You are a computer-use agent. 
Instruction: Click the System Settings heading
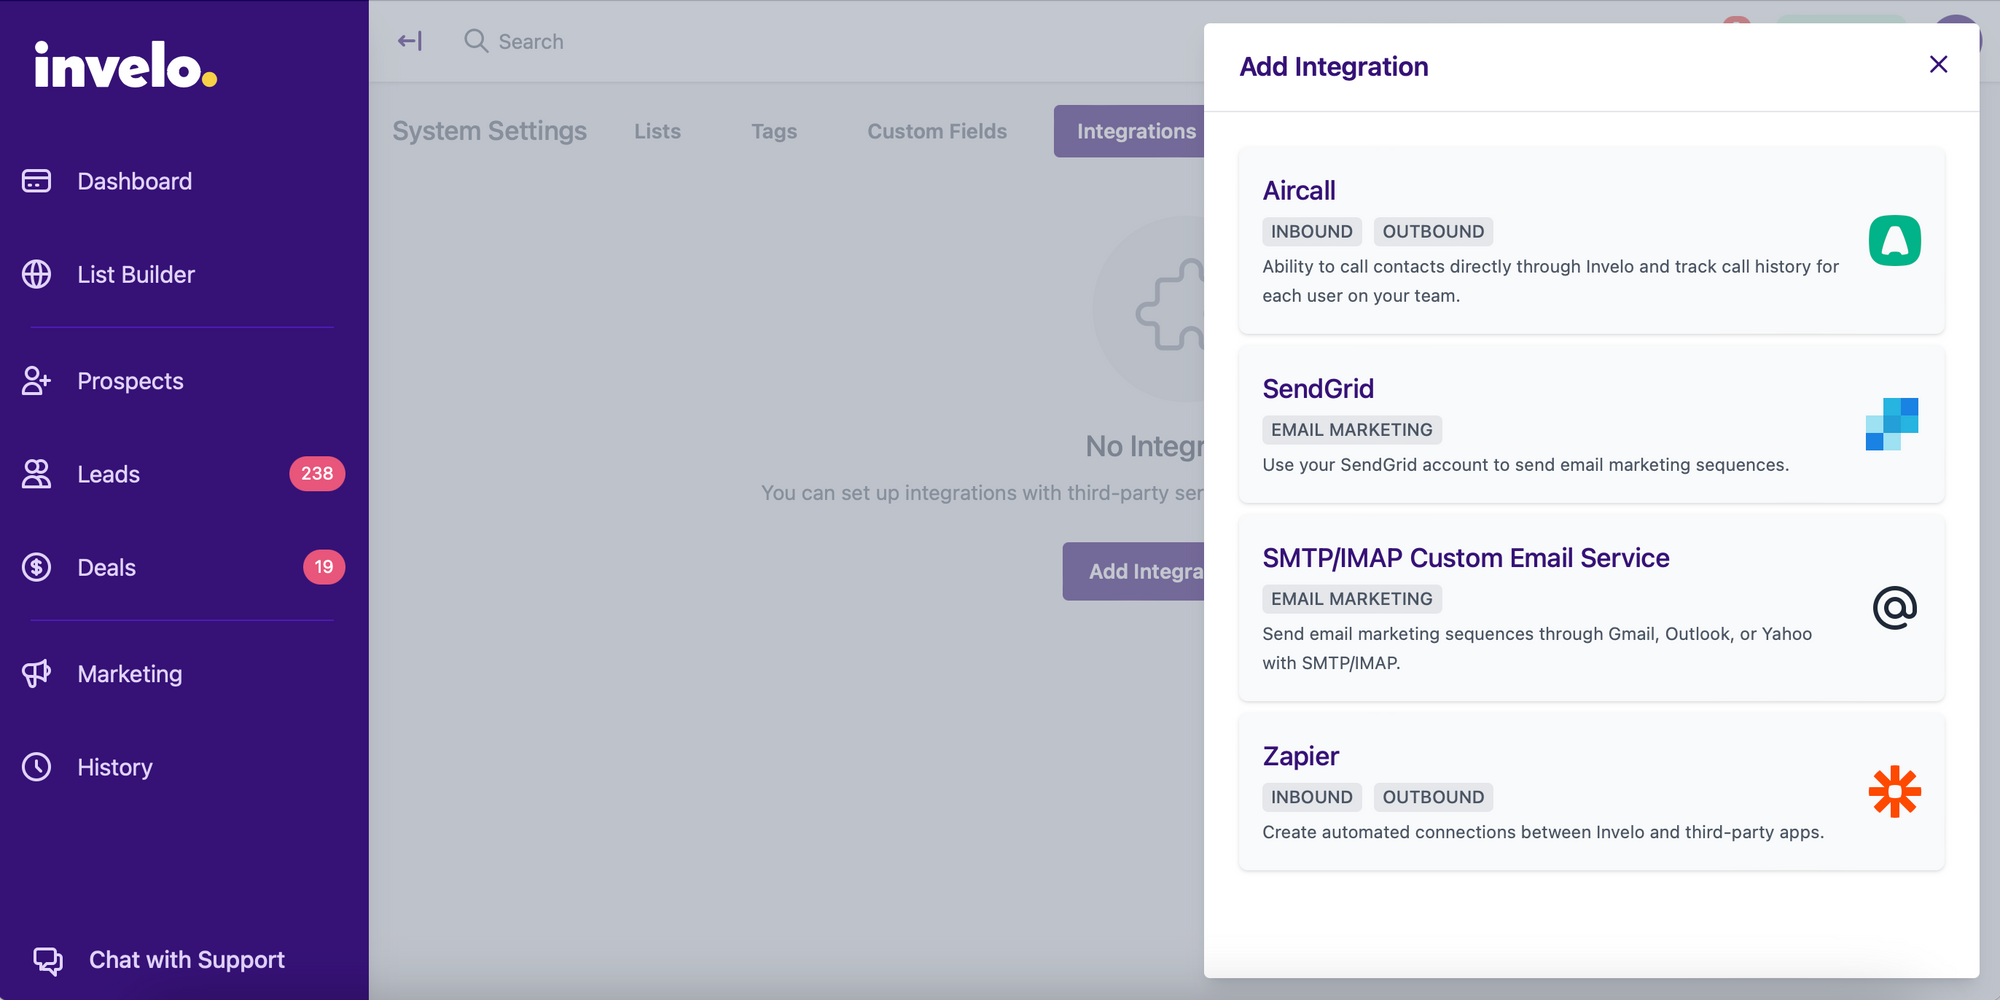(489, 131)
